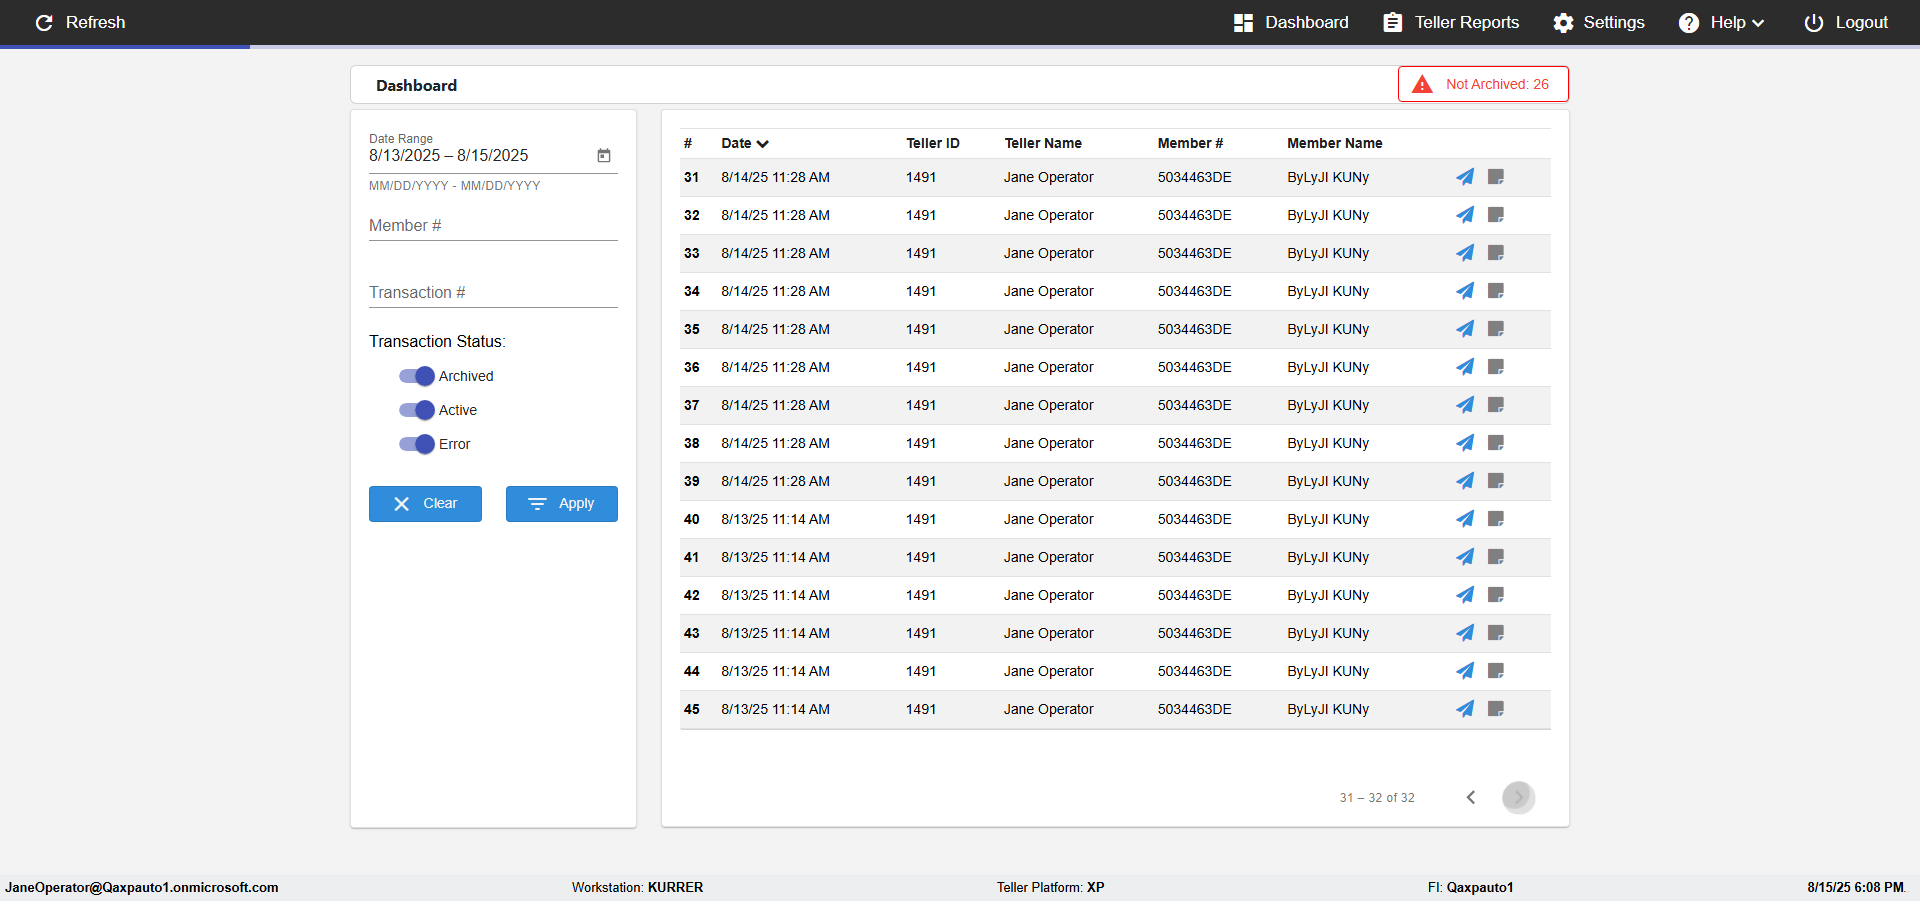Image resolution: width=1920 pixels, height=901 pixels.
Task: Open the Settings page
Action: [1598, 22]
